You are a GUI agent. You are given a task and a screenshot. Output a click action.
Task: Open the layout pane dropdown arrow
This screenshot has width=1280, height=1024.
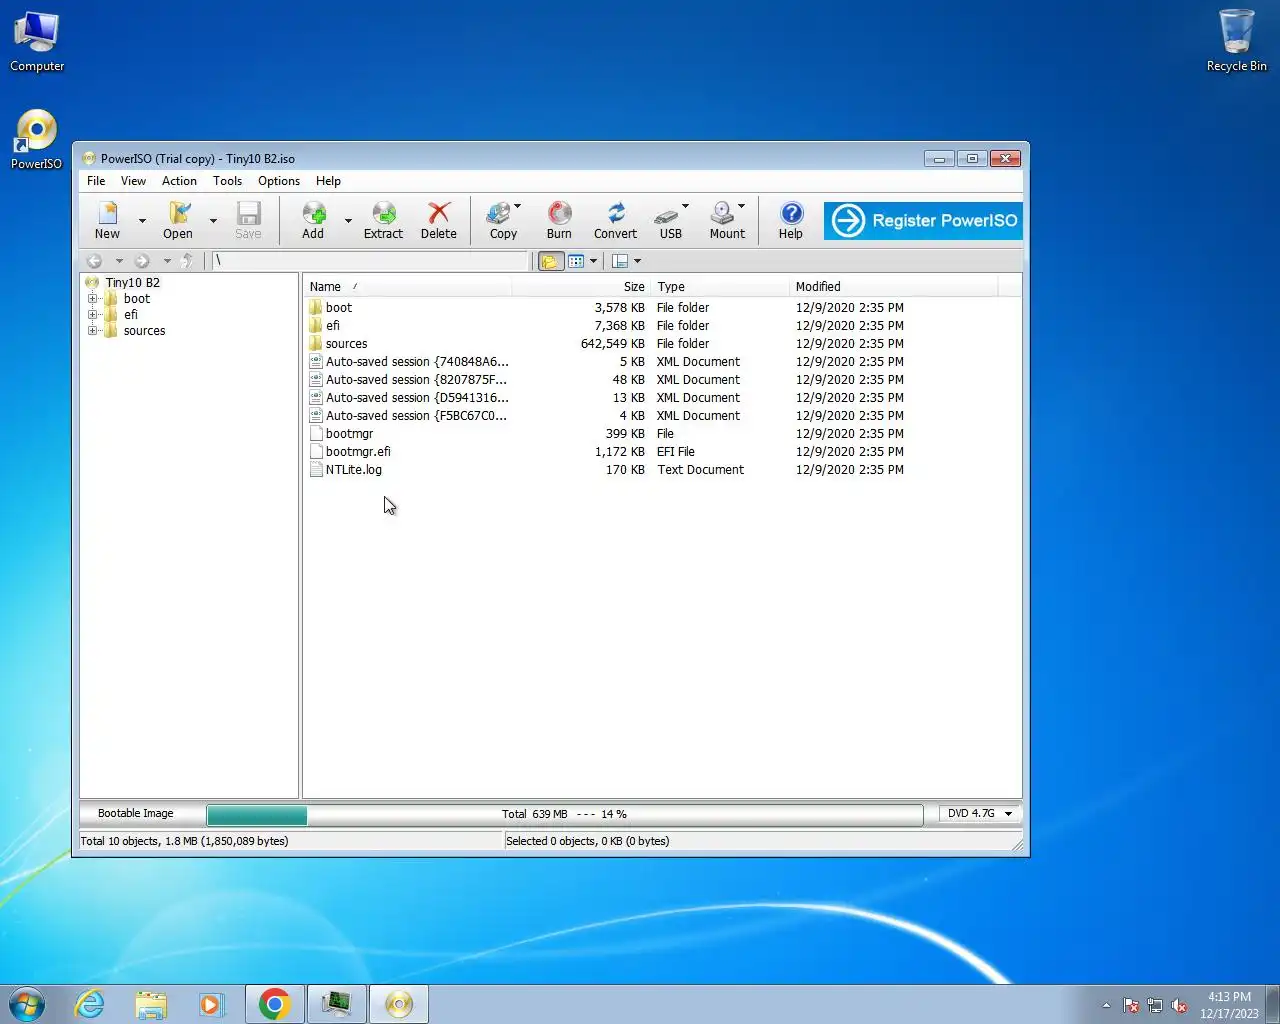tap(637, 261)
